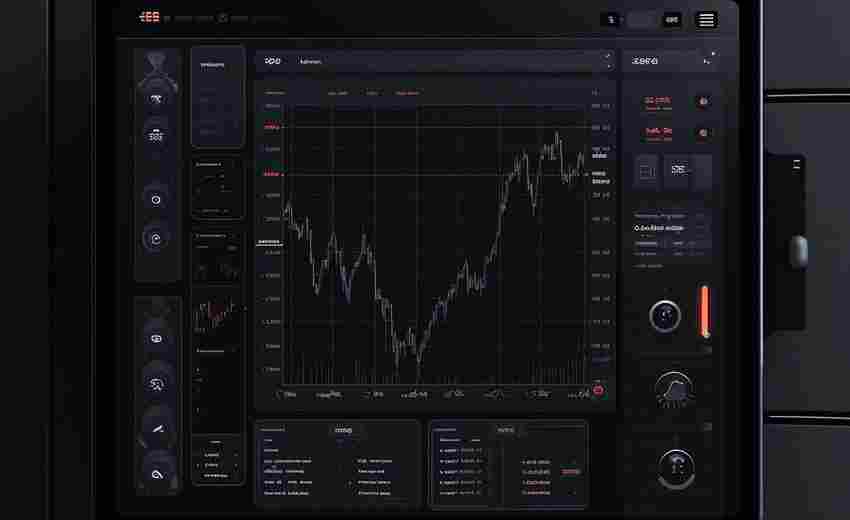Toggle the large round knob beside the orange bar

point(665,316)
